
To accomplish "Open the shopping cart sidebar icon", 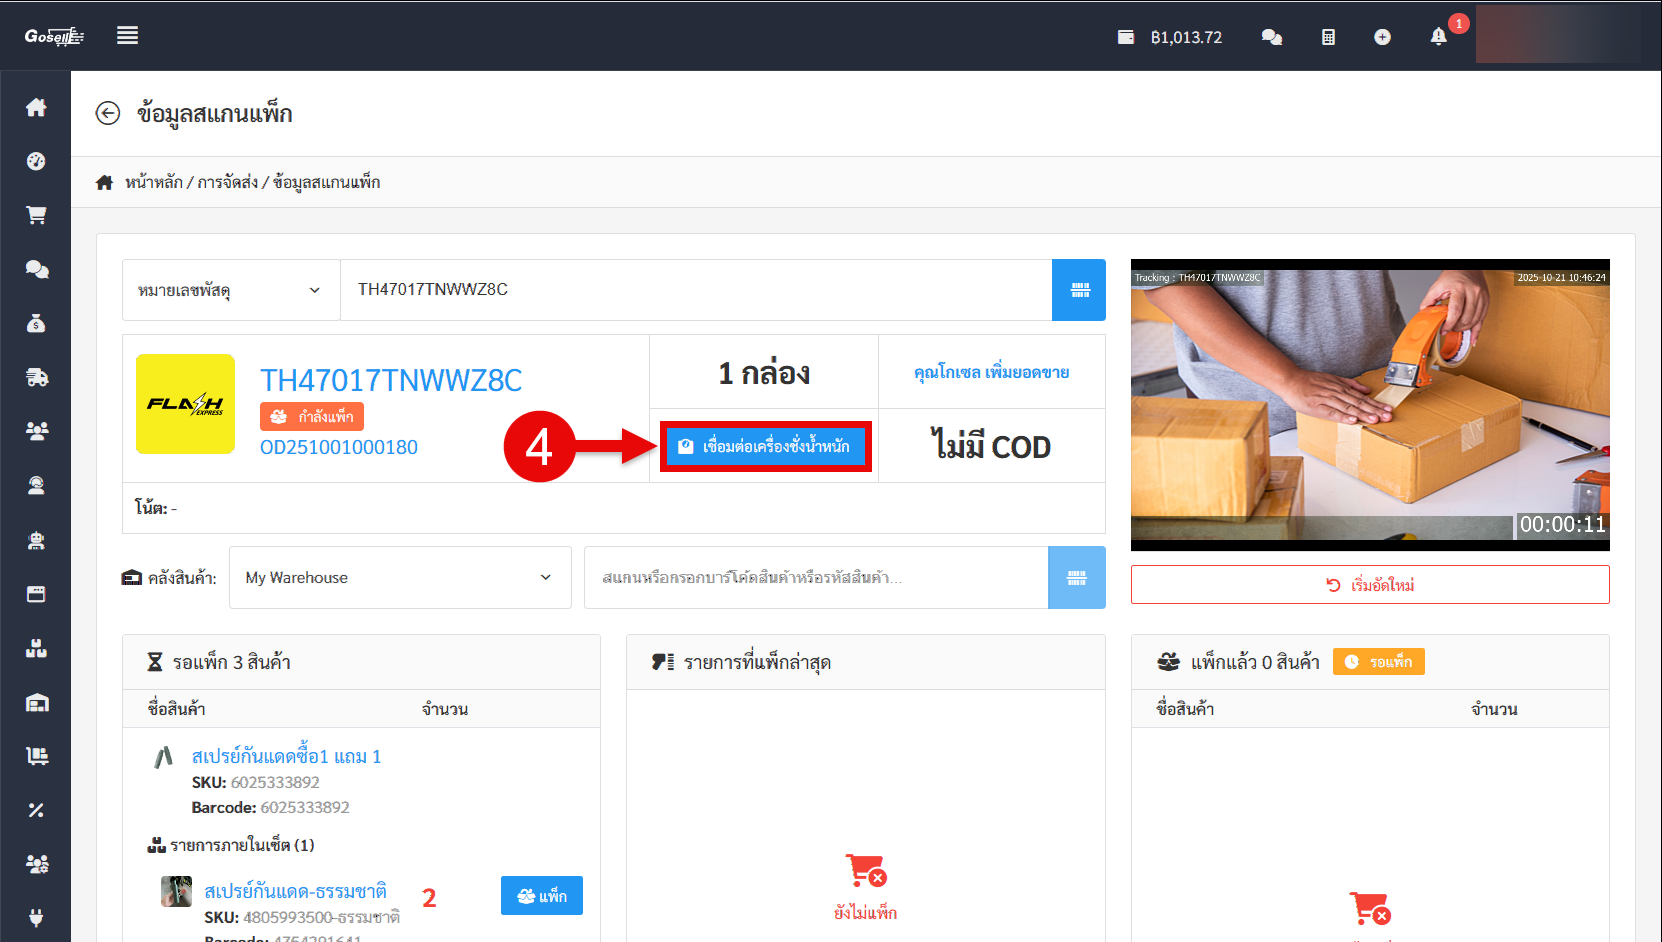I will [36, 215].
